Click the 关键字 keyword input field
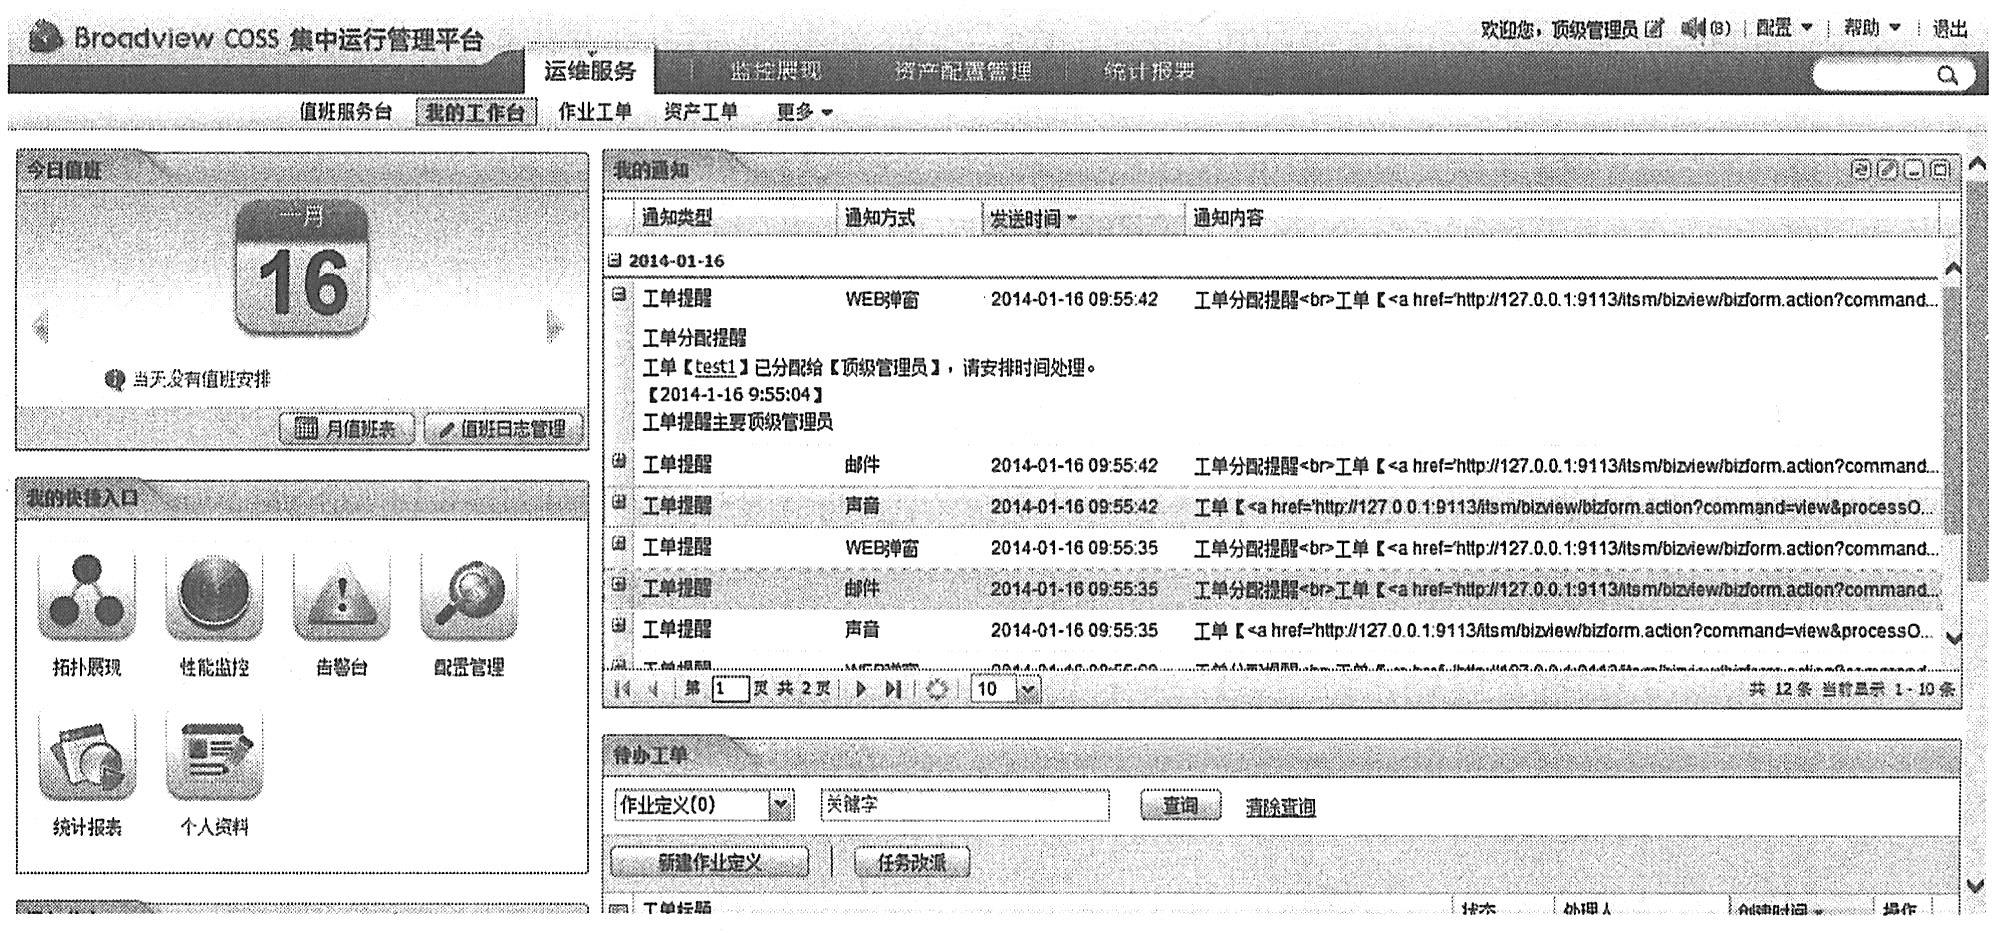1999x933 pixels. [x=964, y=805]
